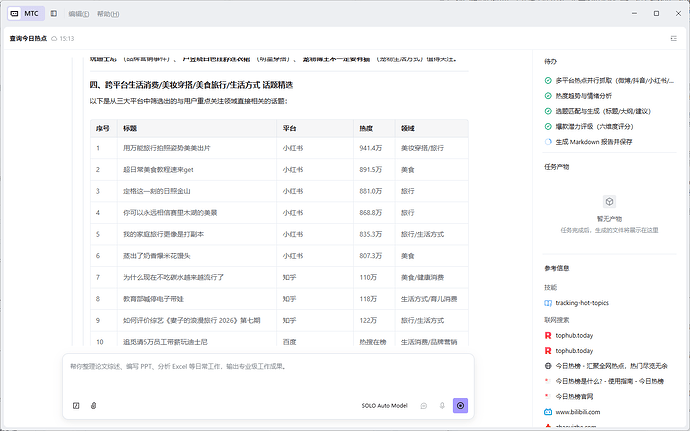This screenshot has width=690, height=431.
Task: Open the www.bilibili.com reference link
Action: (577, 412)
